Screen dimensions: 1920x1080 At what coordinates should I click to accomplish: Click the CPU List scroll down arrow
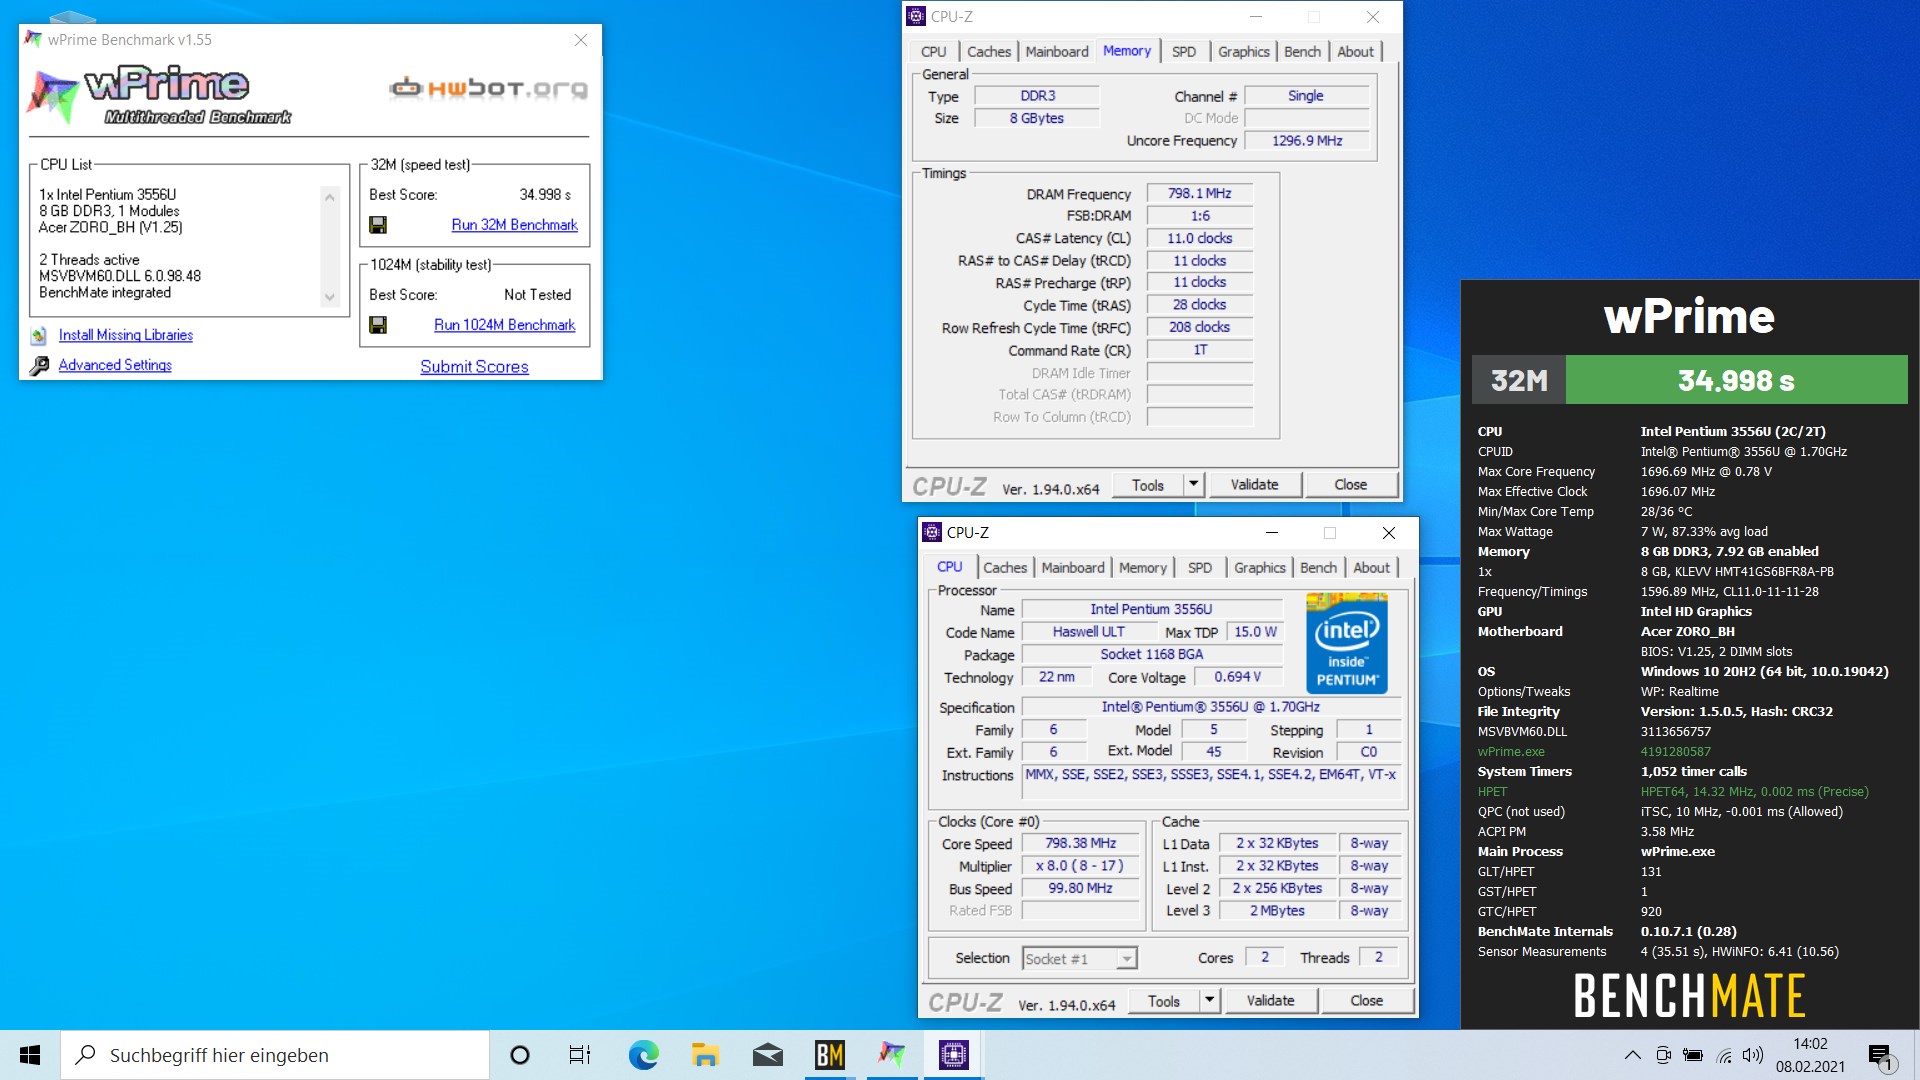point(330,297)
